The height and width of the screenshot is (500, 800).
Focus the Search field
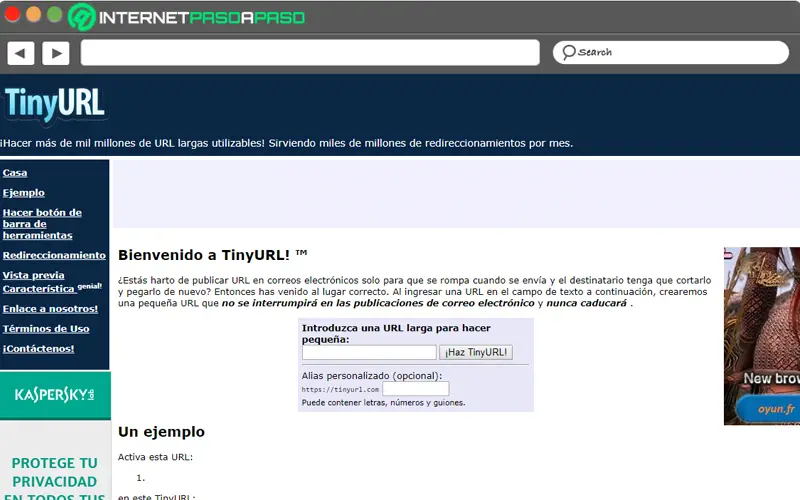click(670, 53)
